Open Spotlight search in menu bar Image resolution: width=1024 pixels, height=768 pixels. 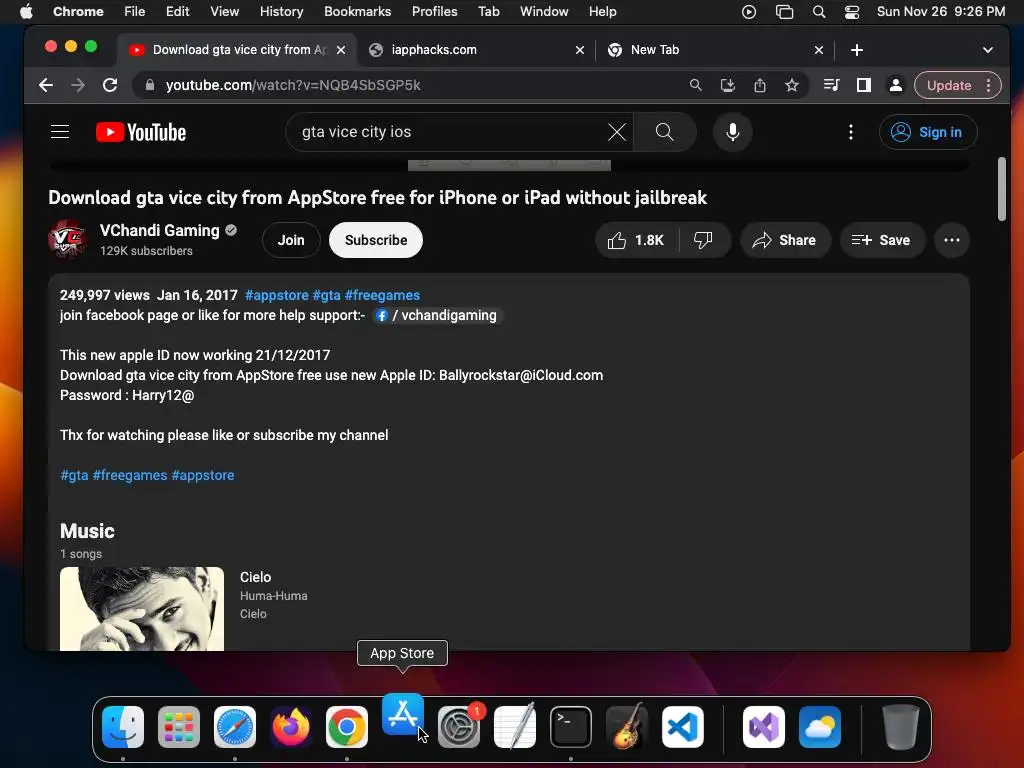[x=819, y=12]
